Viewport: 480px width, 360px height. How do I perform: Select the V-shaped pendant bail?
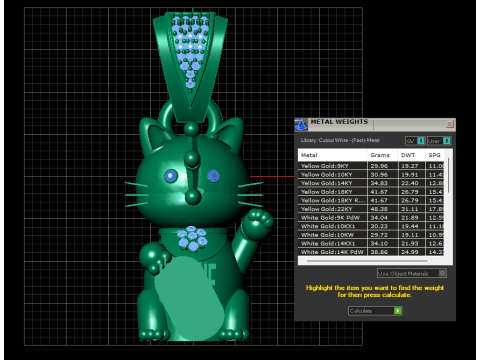(190, 67)
